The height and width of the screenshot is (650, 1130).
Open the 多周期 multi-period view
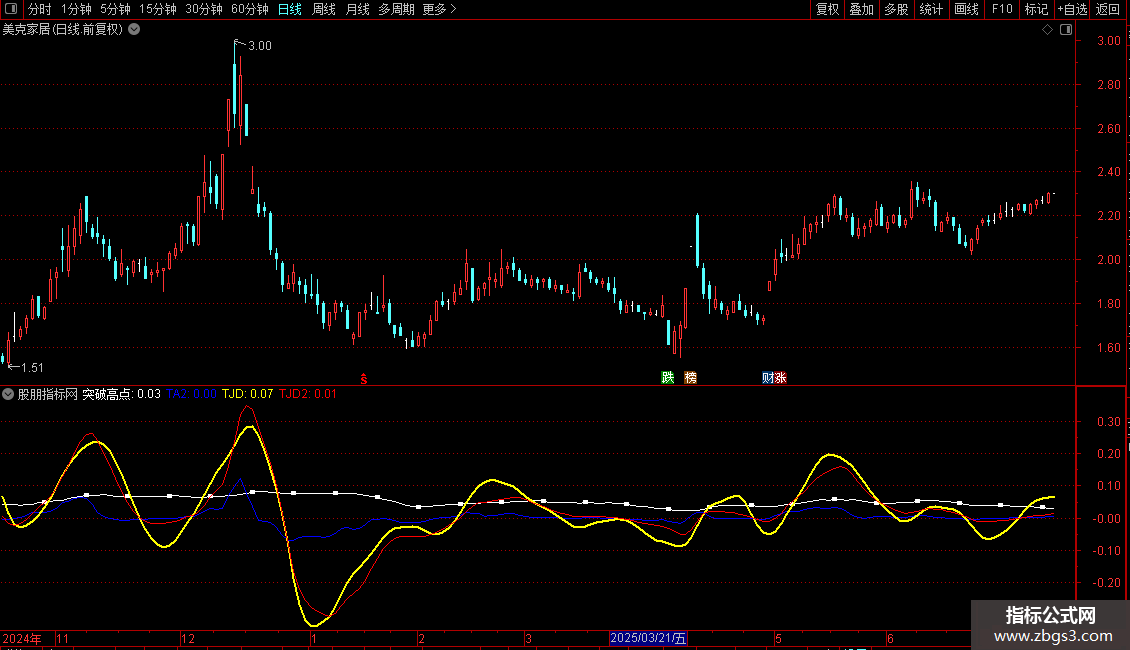click(x=396, y=9)
